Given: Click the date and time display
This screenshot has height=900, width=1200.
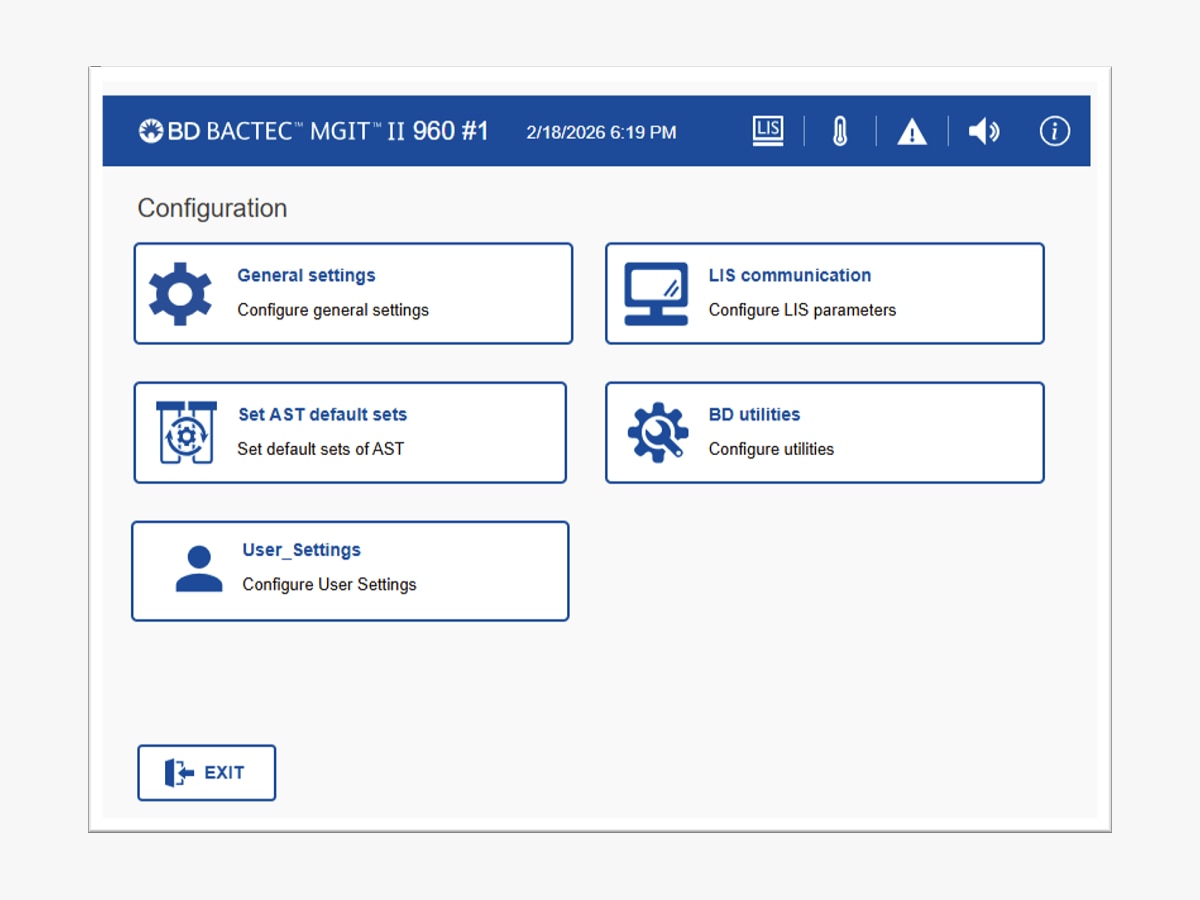Looking at the screenshot, I should coord(601,132).
